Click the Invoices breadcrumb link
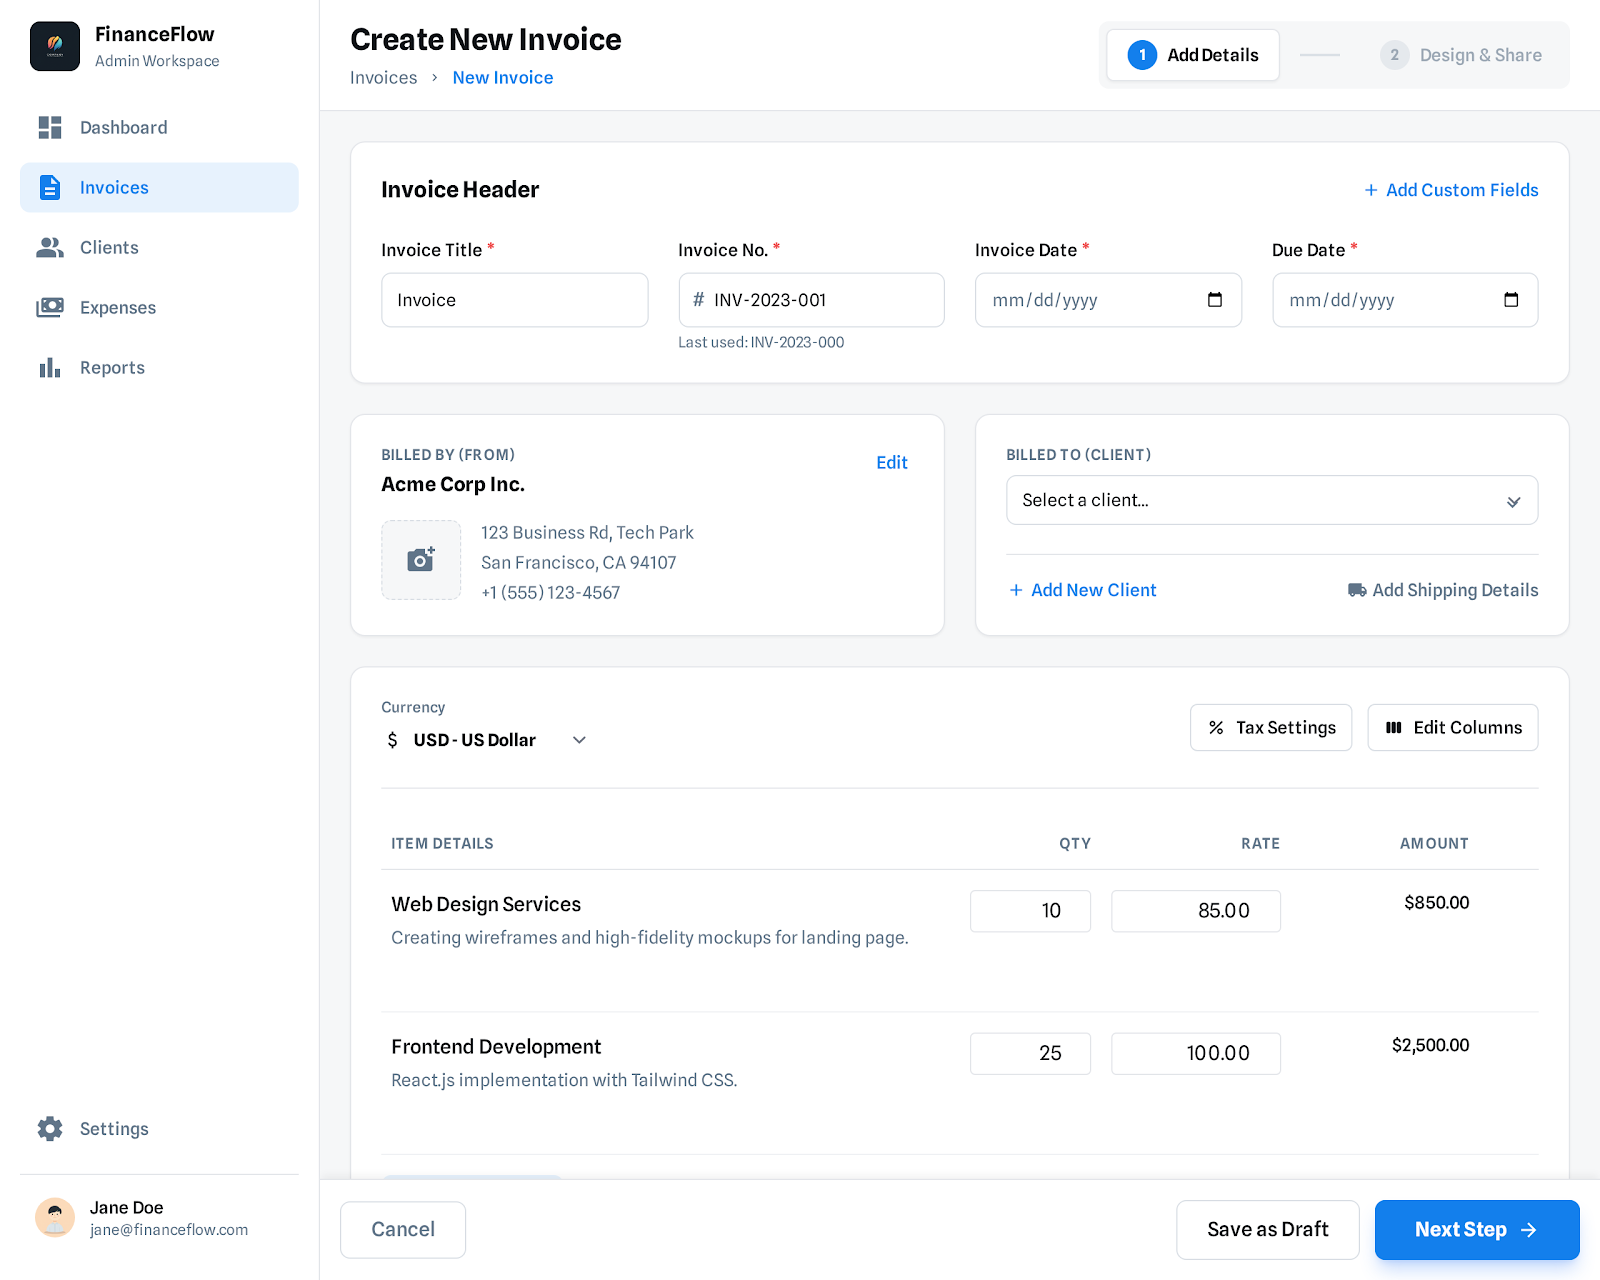Viewport: 1600px width, 1280px height. 383,78
